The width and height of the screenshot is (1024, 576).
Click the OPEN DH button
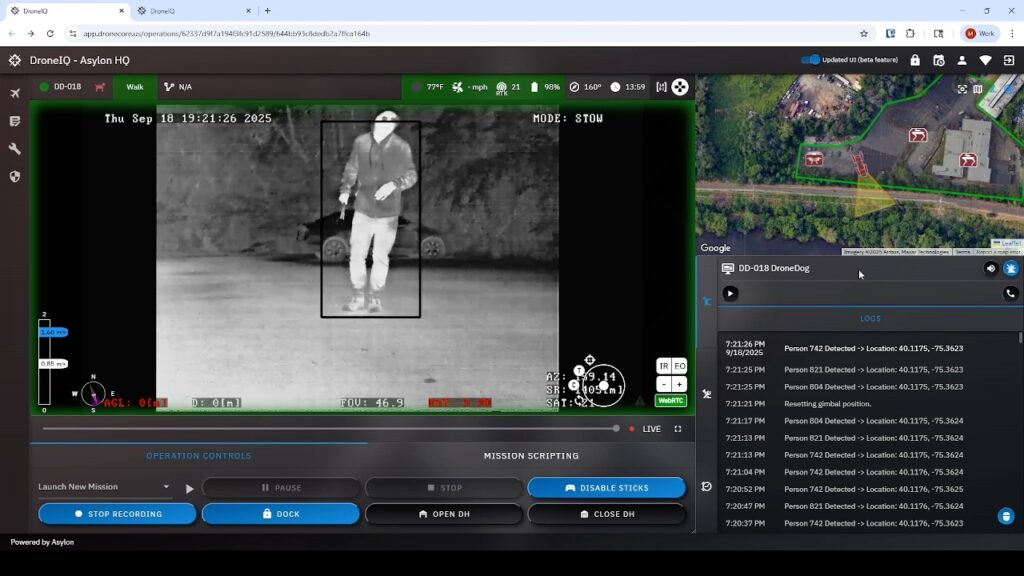point(444,514)
